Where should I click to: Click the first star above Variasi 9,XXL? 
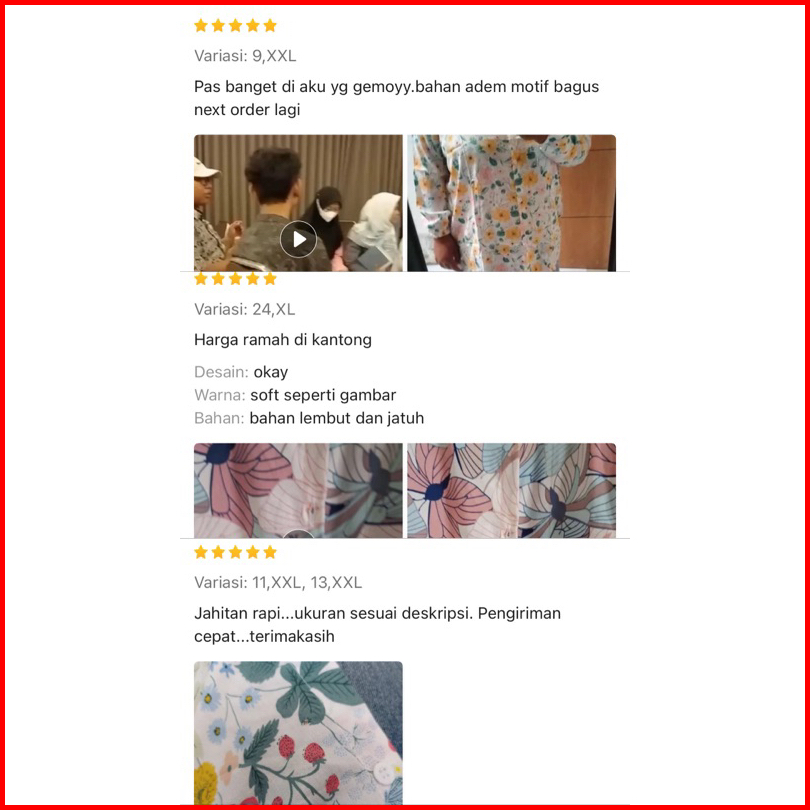coord(201,25)
